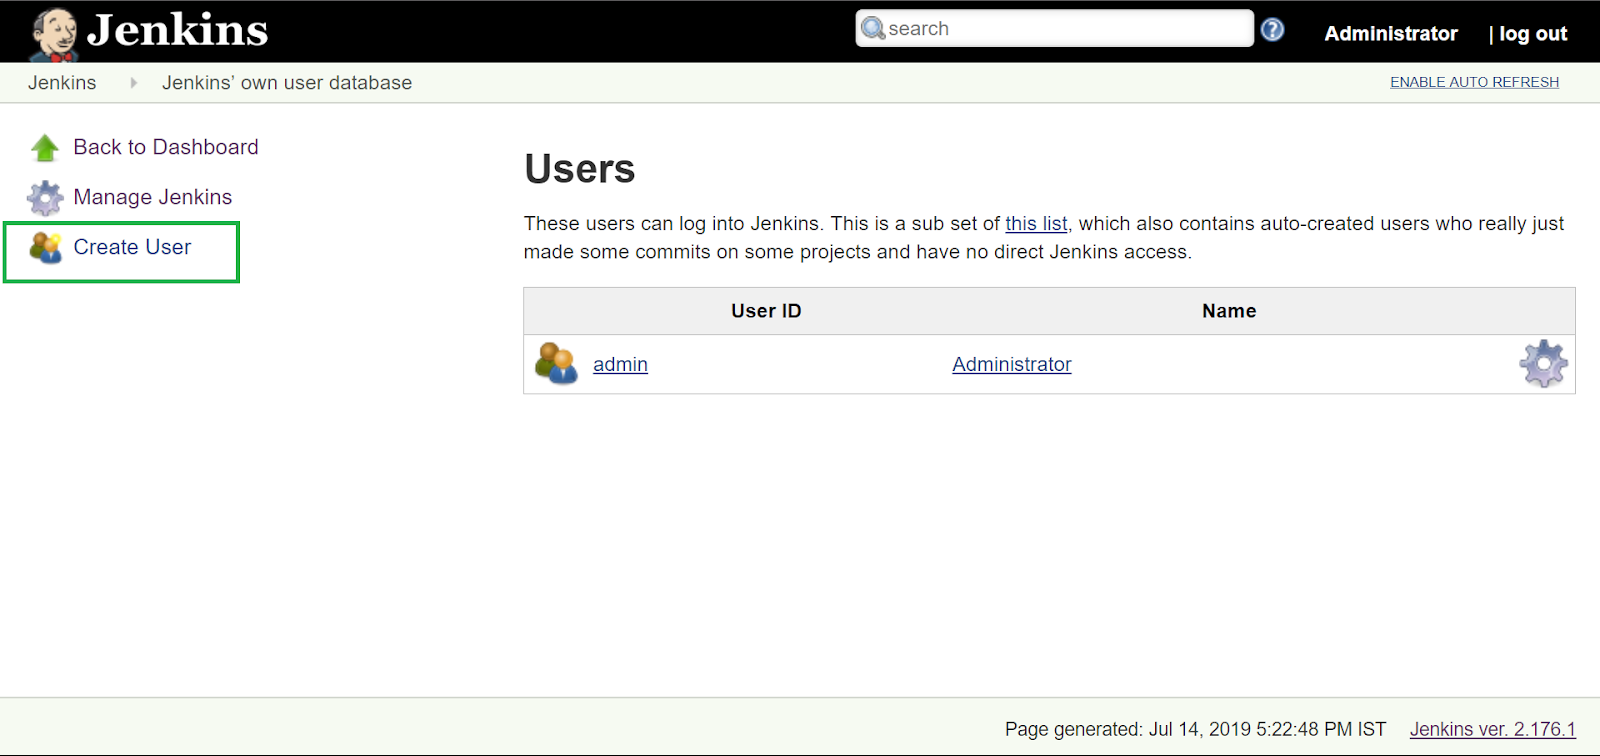Click the Jenkins butler logo icon
Image resolution: width=1600 pixels, height=756 pixels.
[x=54, y=34]
